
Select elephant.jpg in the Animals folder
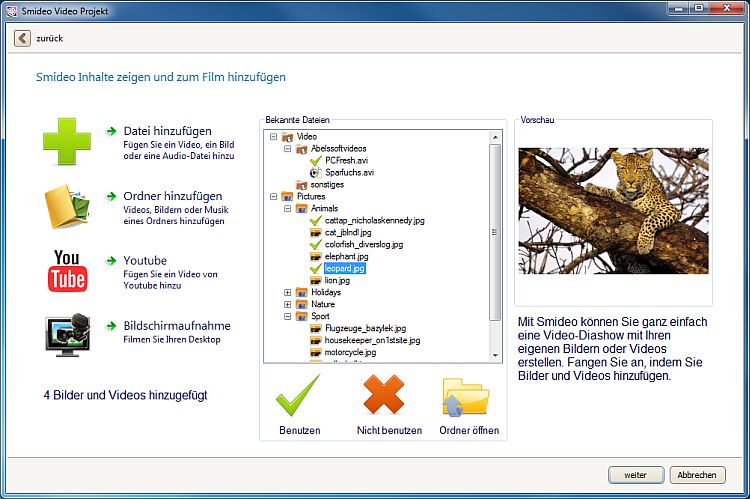347,256
